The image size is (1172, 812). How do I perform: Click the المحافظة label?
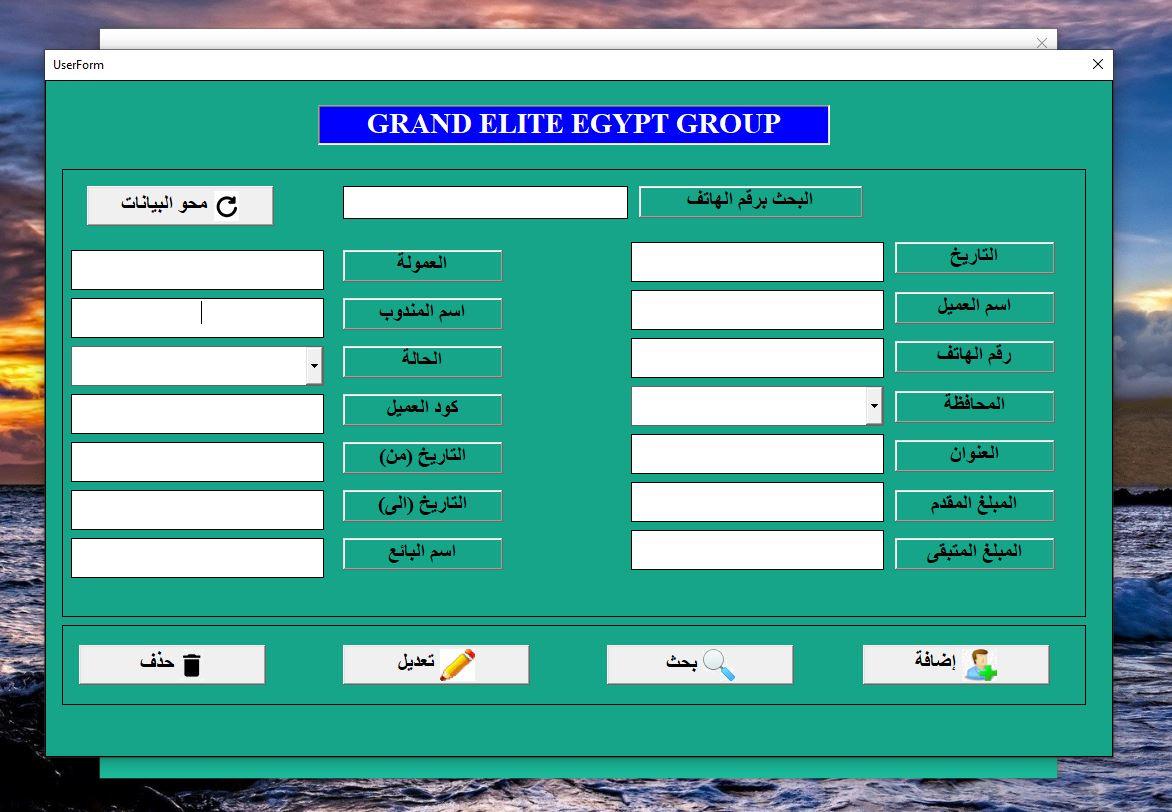[x=975, y=406]
